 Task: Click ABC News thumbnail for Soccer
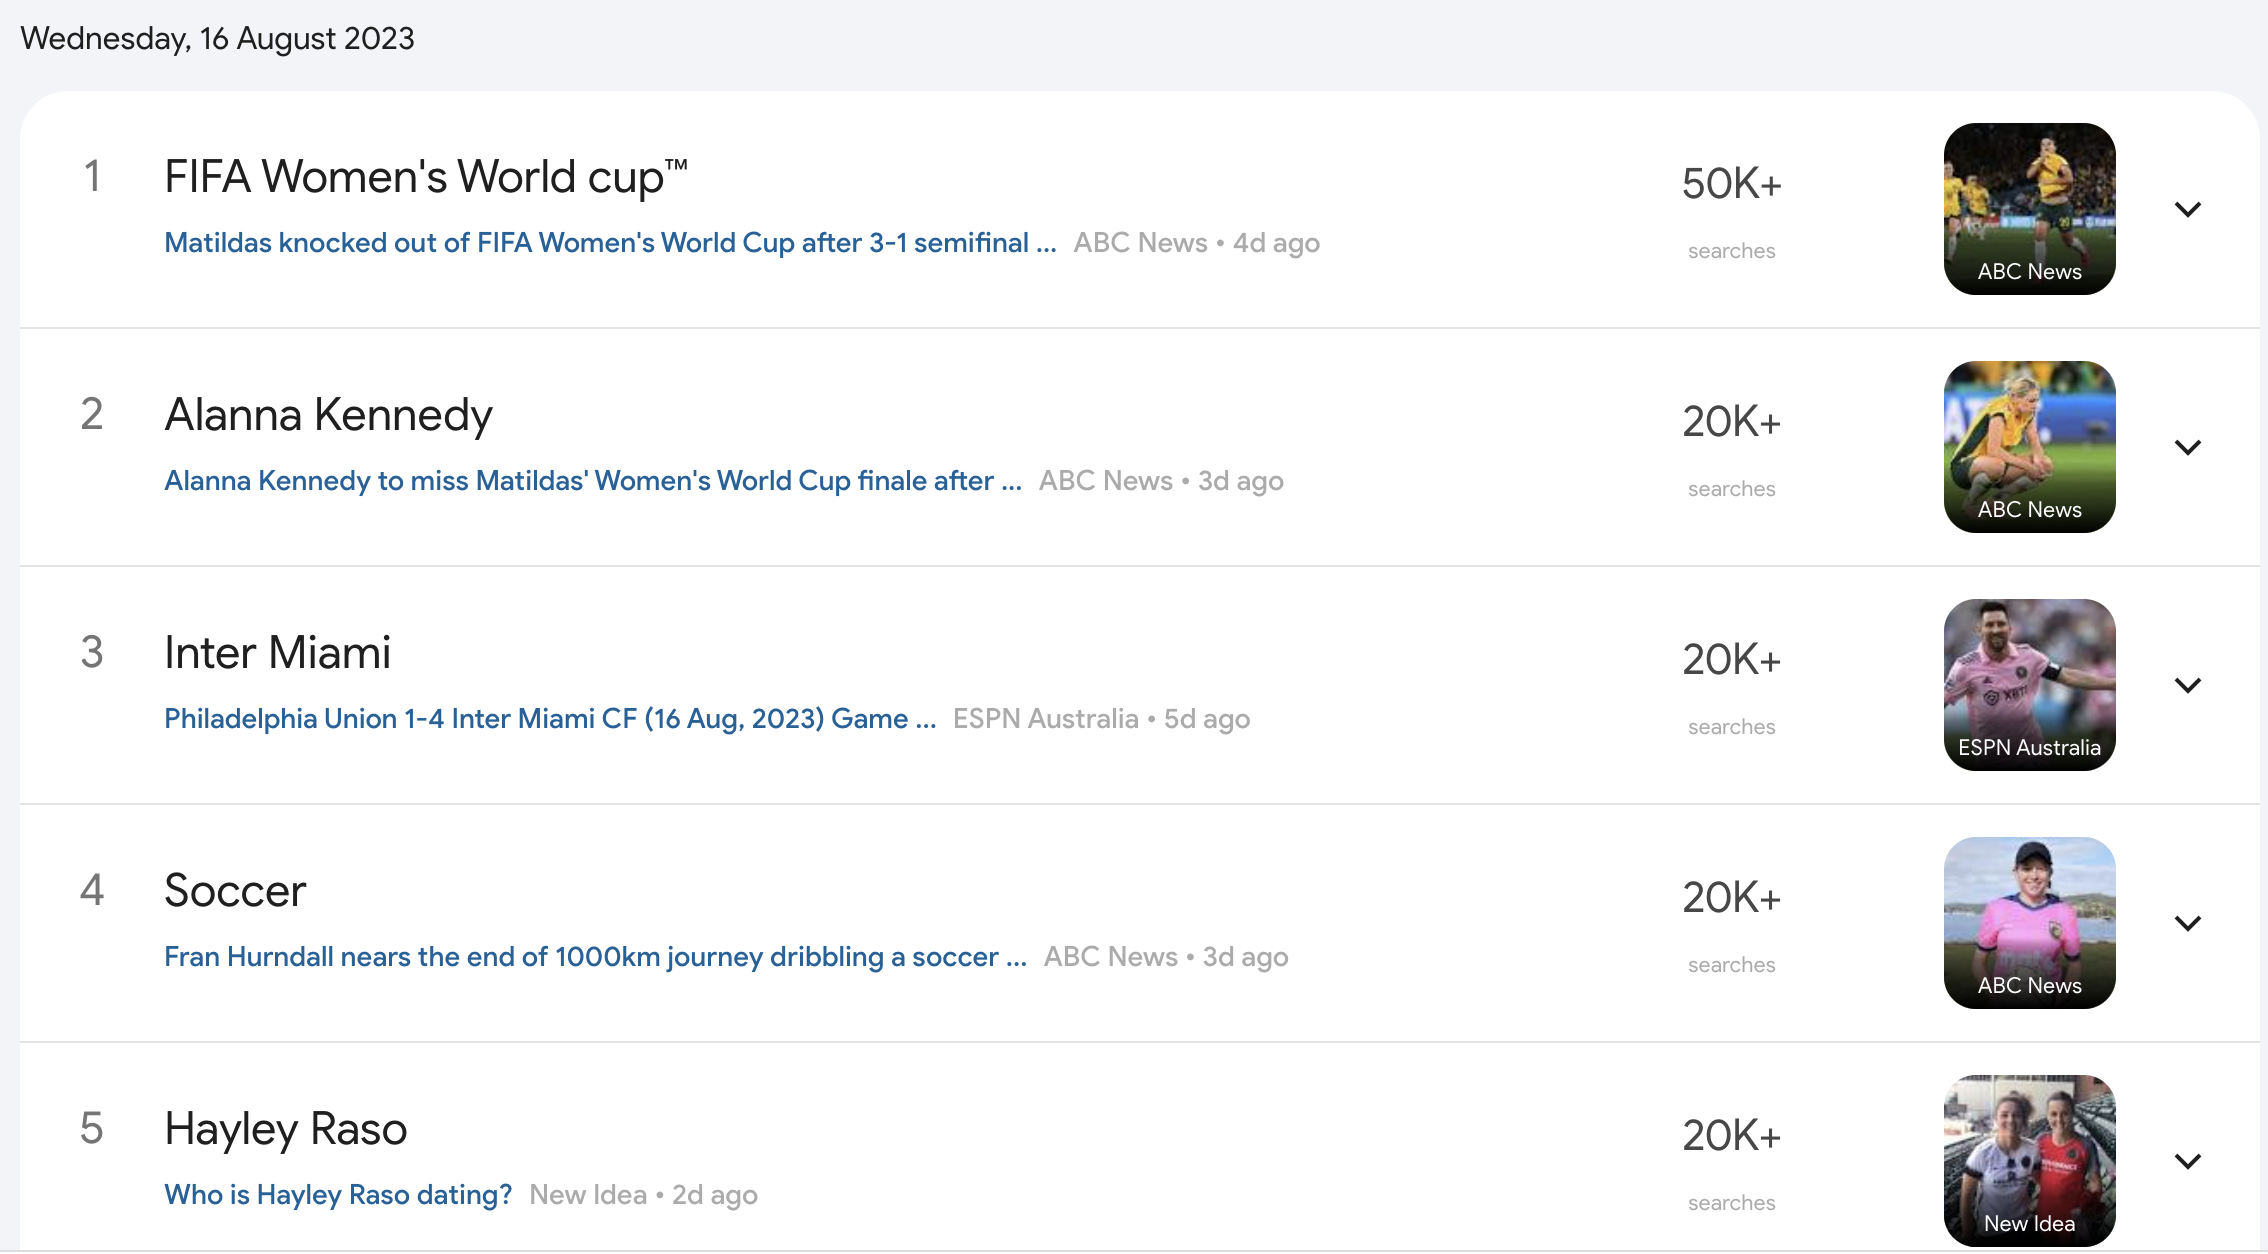point(2029,923)
